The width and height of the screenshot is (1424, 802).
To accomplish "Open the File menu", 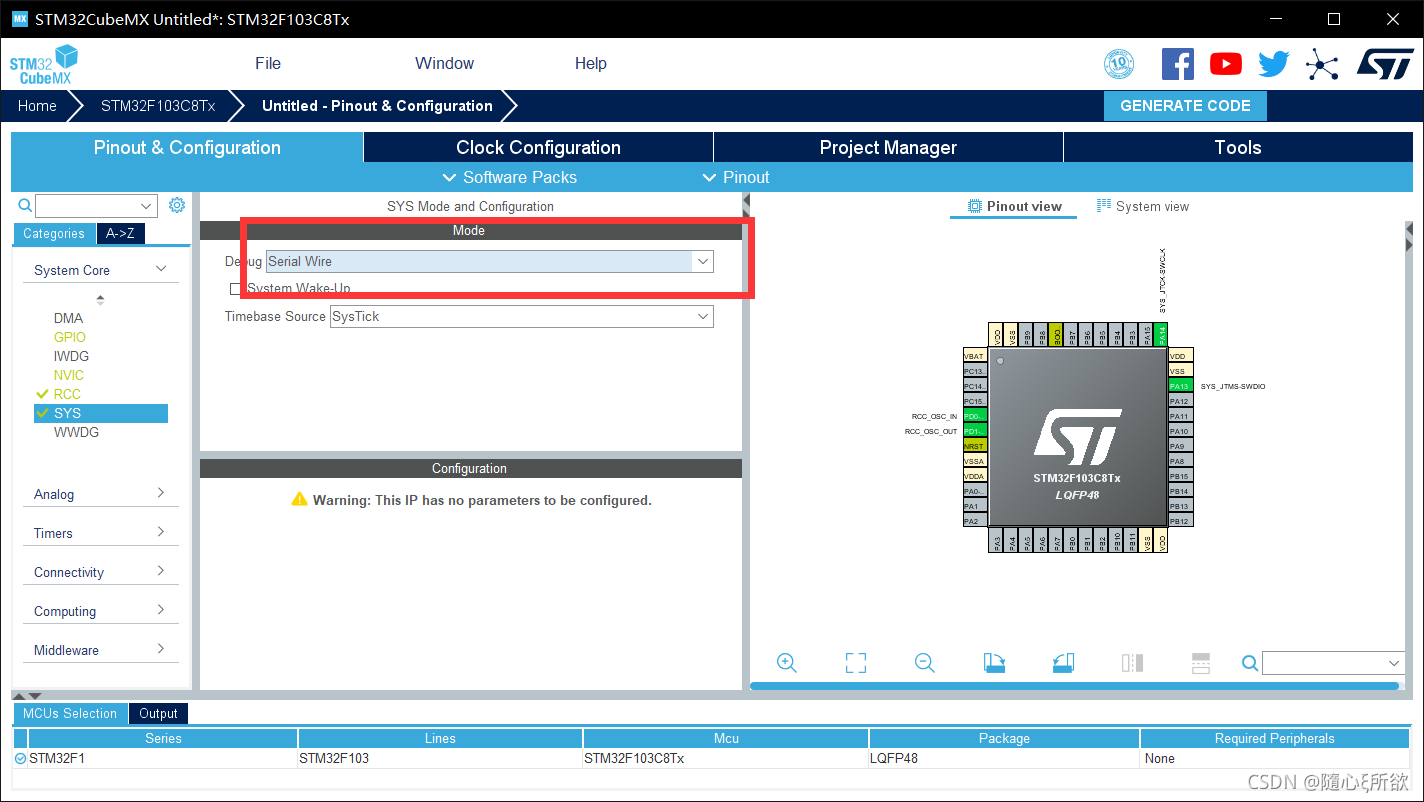I will pyautogui.click(x=268, y=63).
